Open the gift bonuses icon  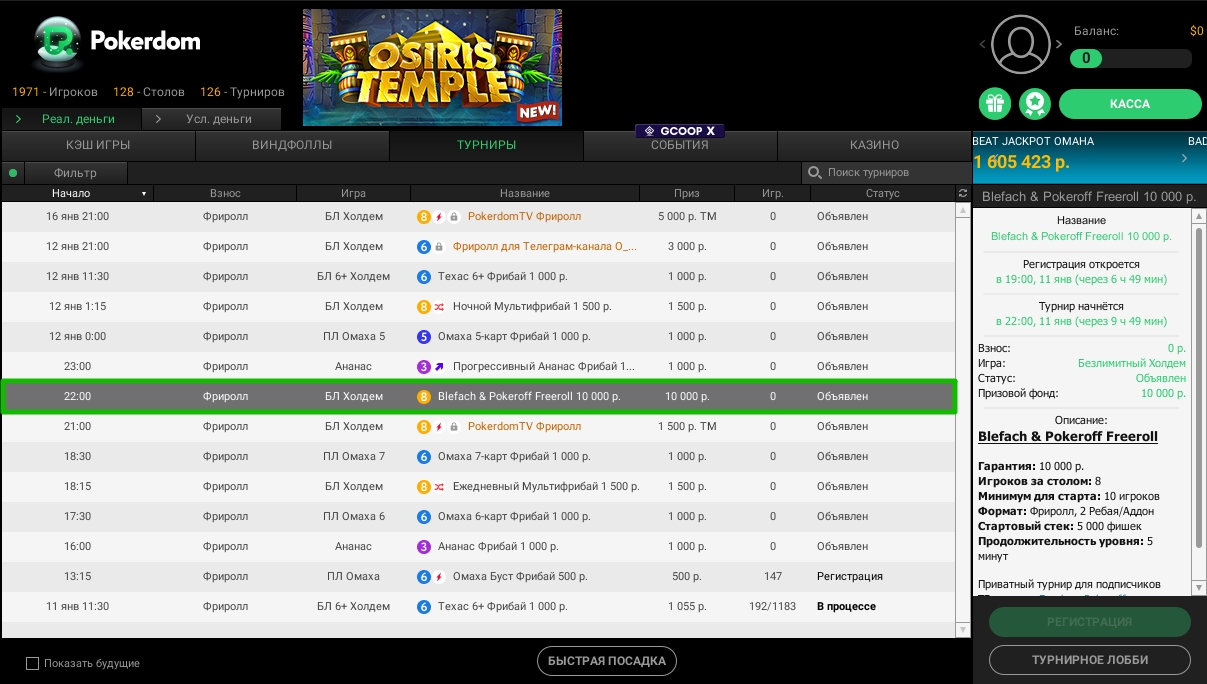pos(994,103)
